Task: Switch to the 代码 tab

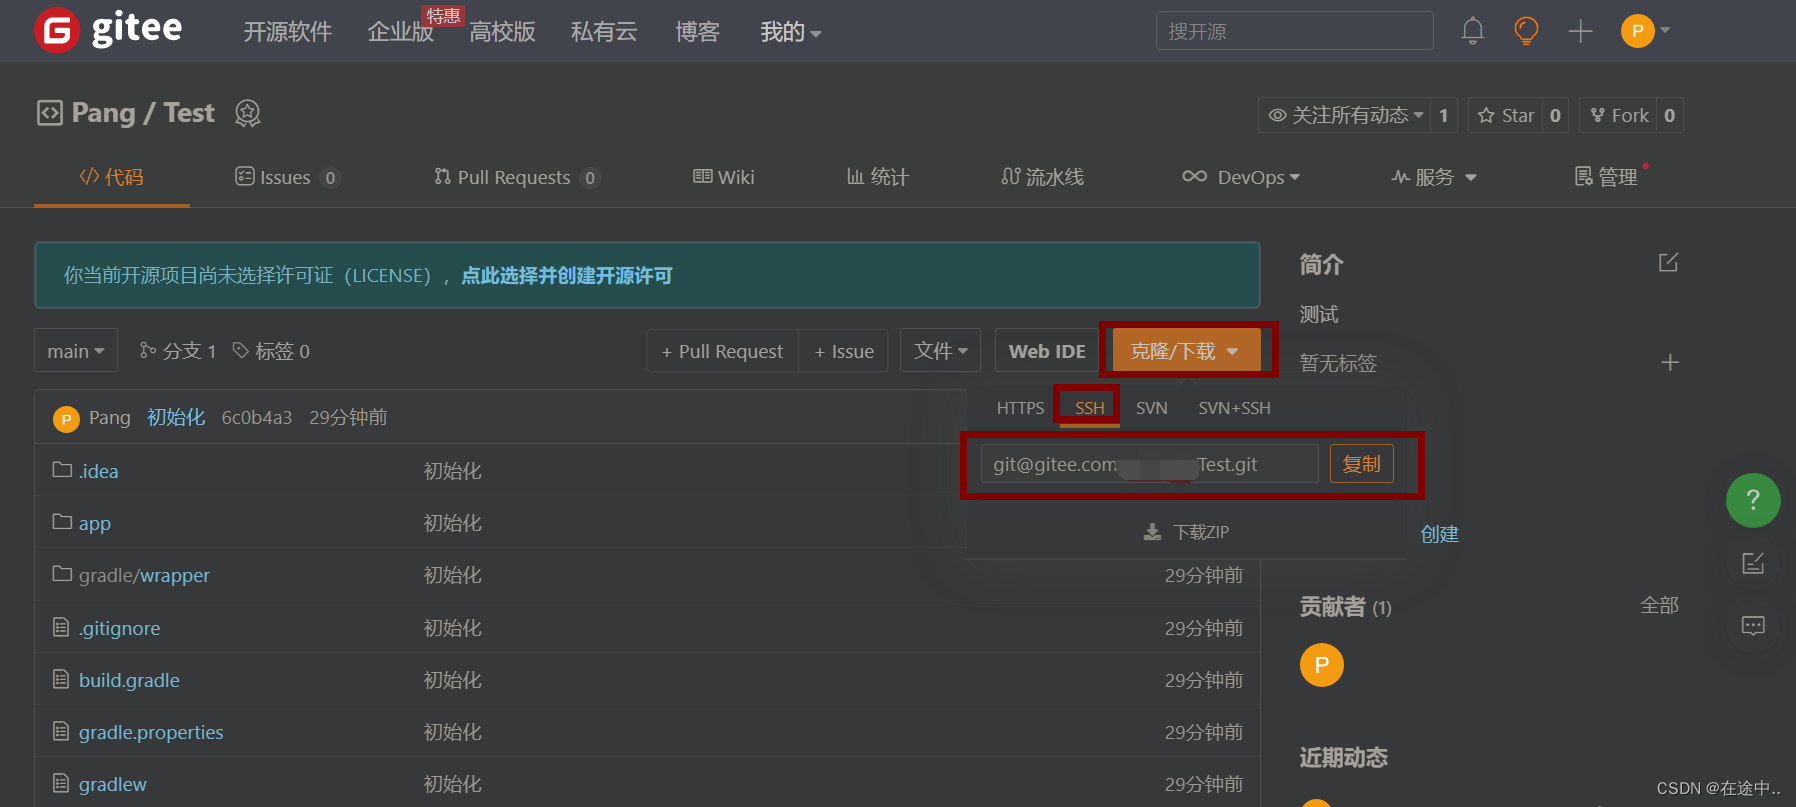Action: click(112, 177)
